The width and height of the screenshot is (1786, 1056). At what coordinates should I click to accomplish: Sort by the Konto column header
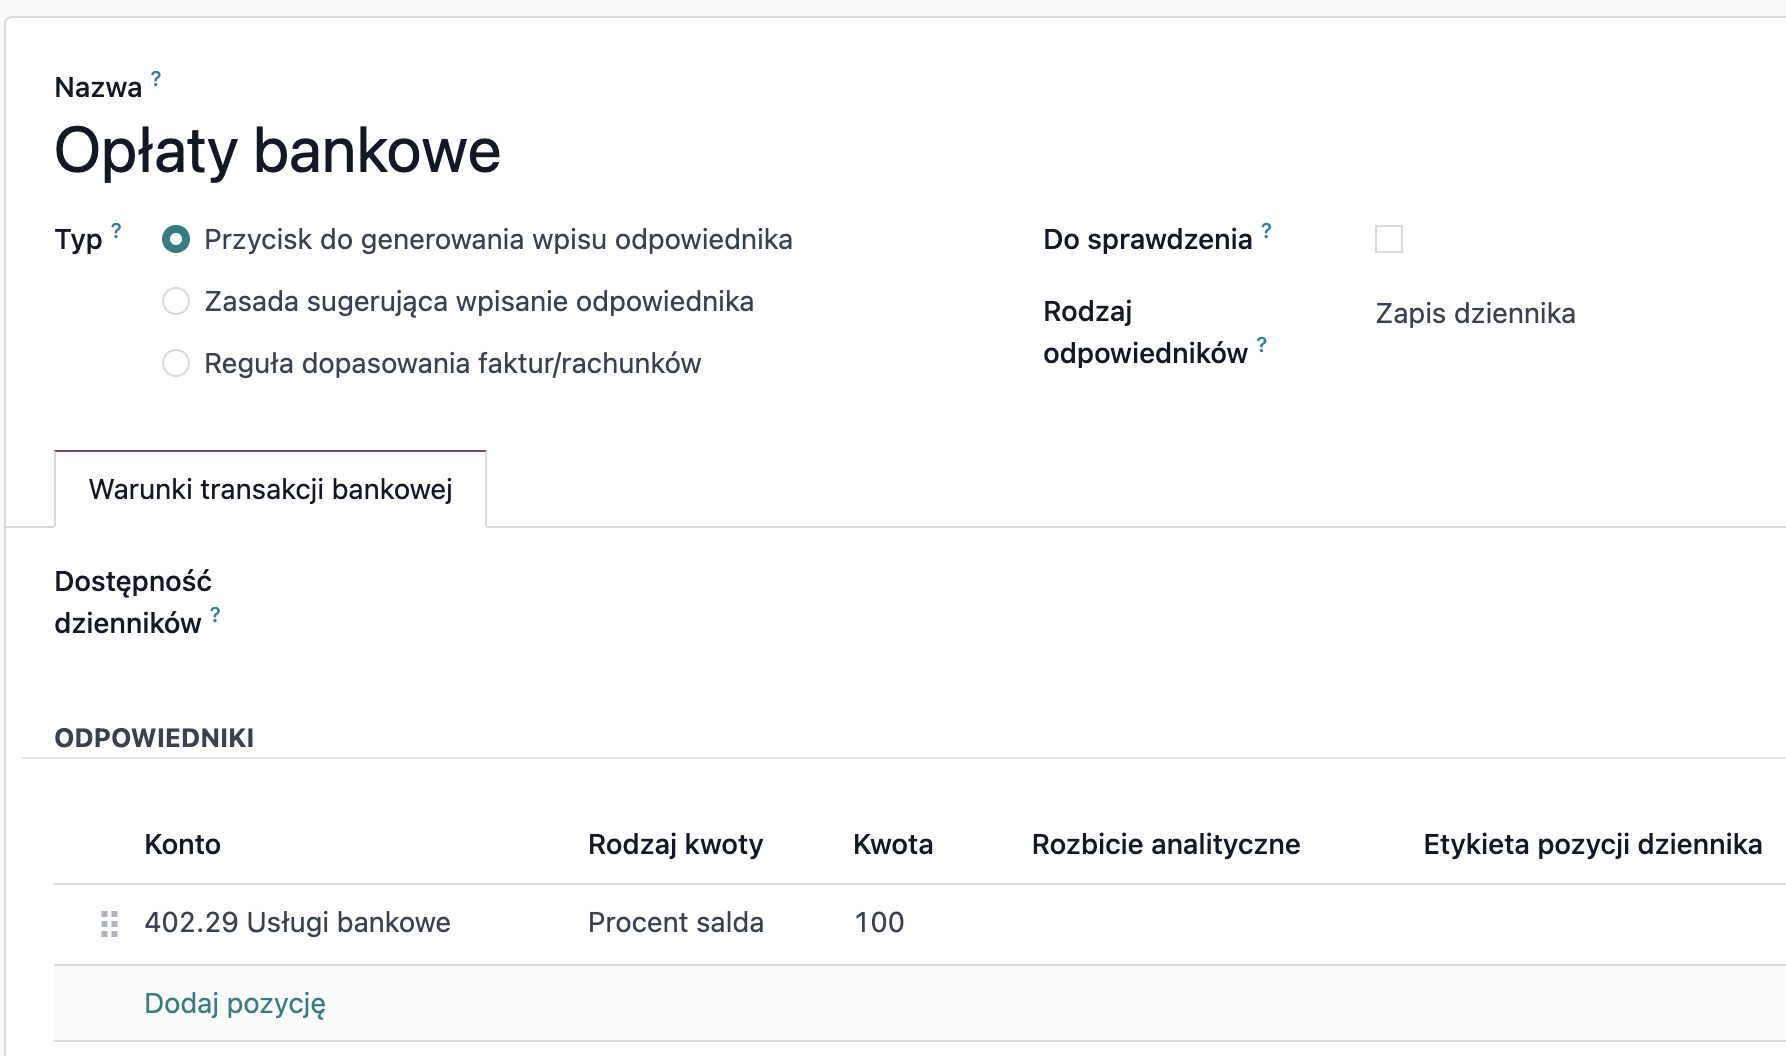[182, 845]
